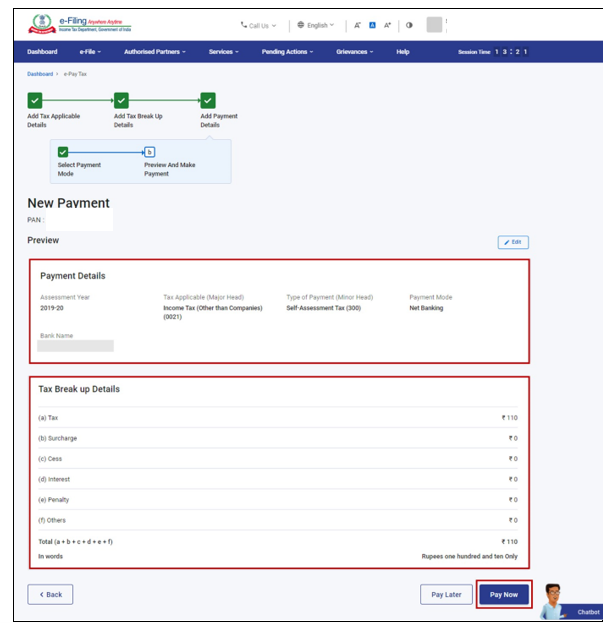Go to the Help menu item

[402, 52]
